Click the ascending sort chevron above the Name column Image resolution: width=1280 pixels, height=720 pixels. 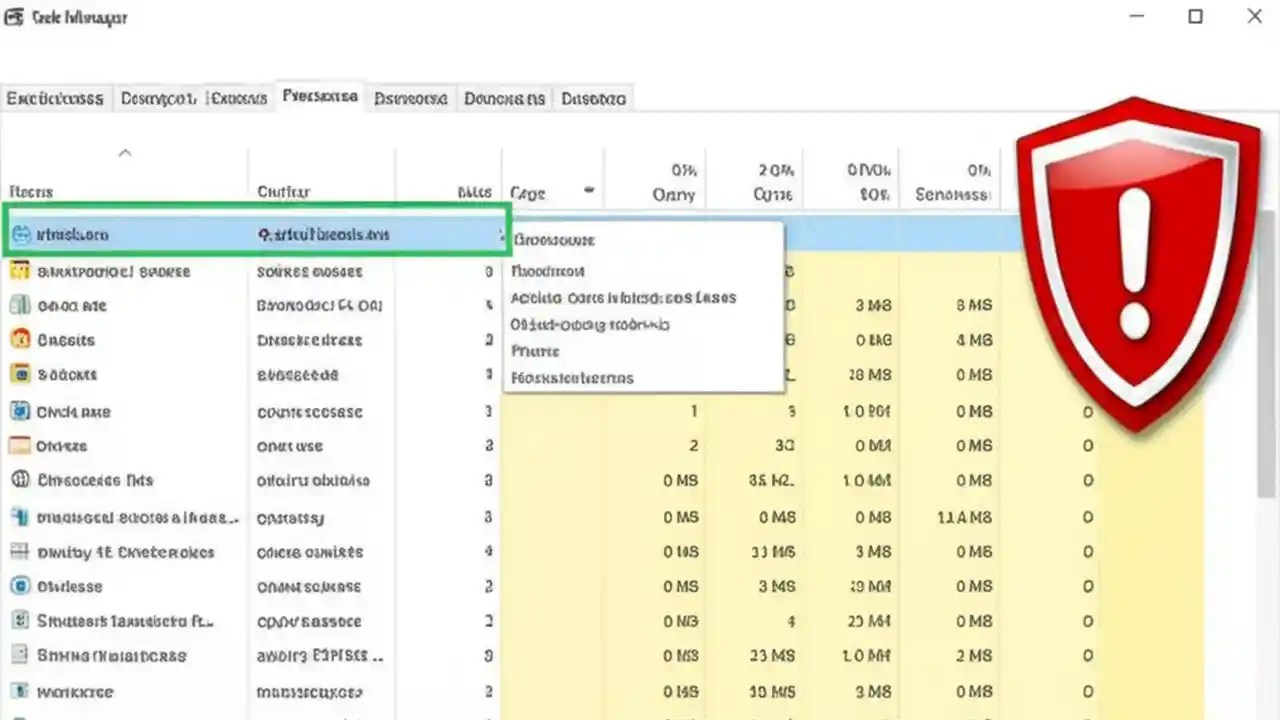tap(125, 152)
